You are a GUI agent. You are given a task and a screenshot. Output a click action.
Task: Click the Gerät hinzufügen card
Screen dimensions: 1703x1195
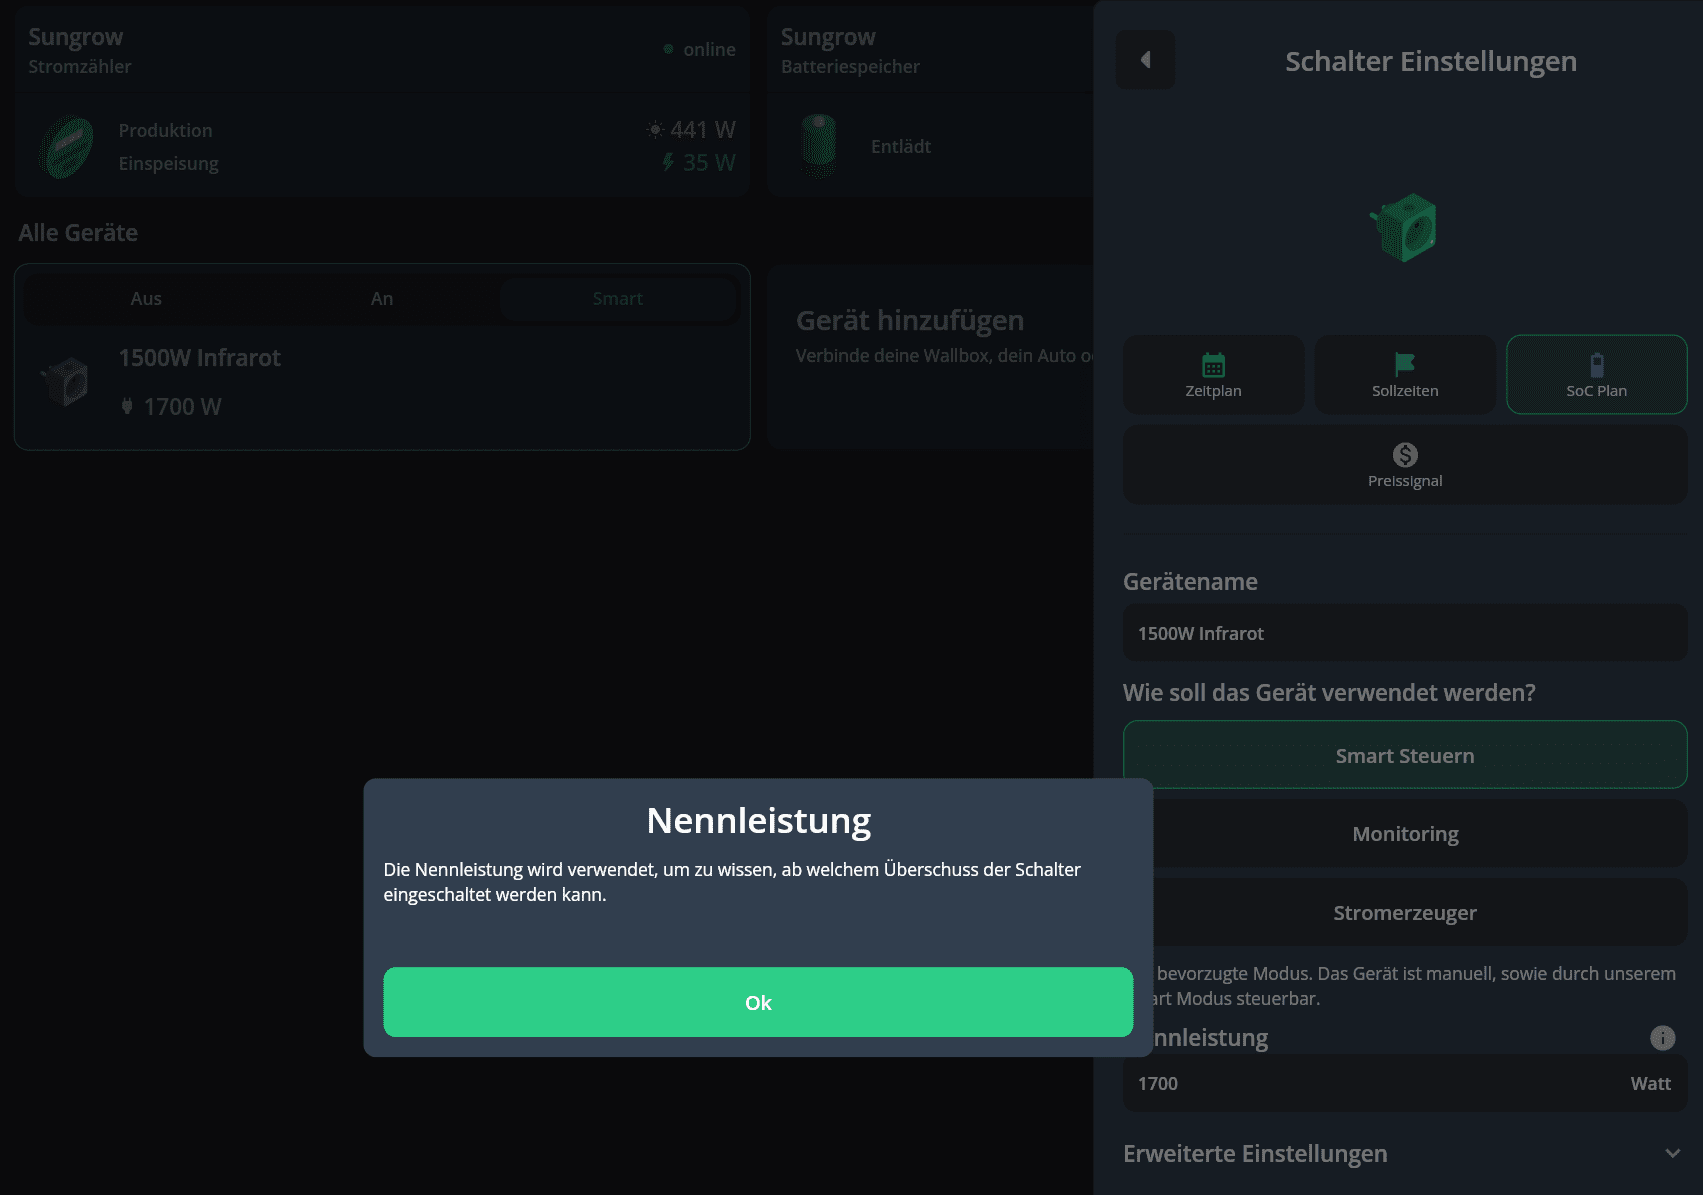coord(930,357)
